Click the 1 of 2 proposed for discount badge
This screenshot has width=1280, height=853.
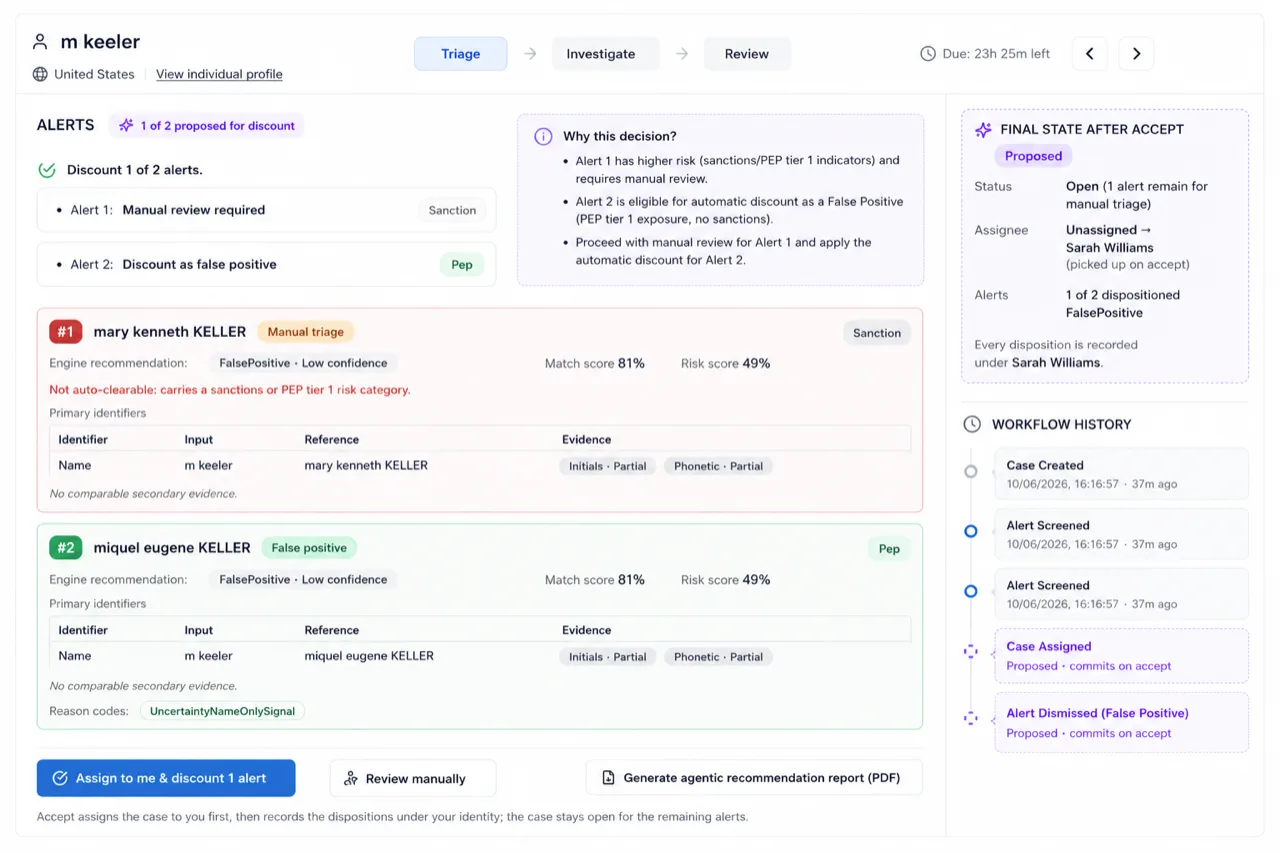(207, 126)
